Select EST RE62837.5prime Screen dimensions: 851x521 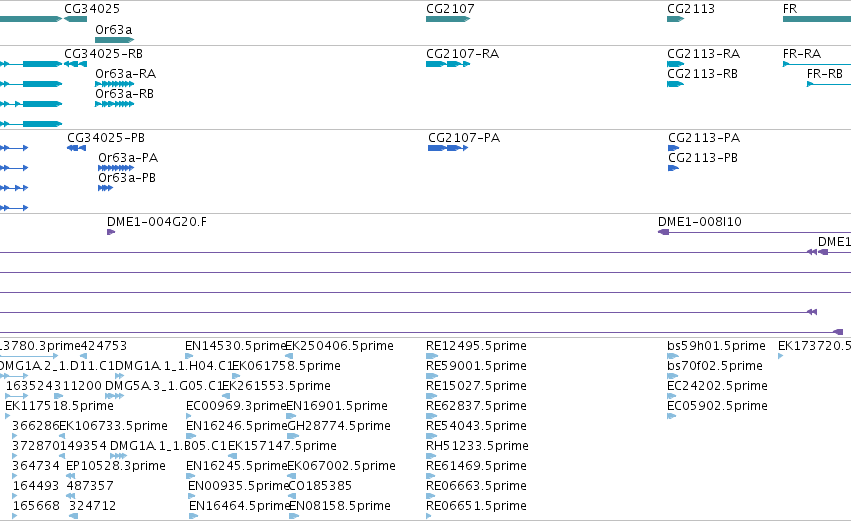click(x=476, y=406)
